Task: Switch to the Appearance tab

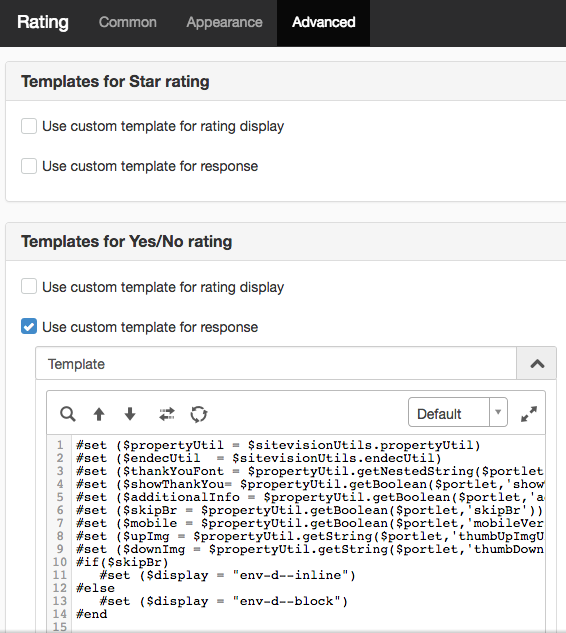Action: (224, 22)
